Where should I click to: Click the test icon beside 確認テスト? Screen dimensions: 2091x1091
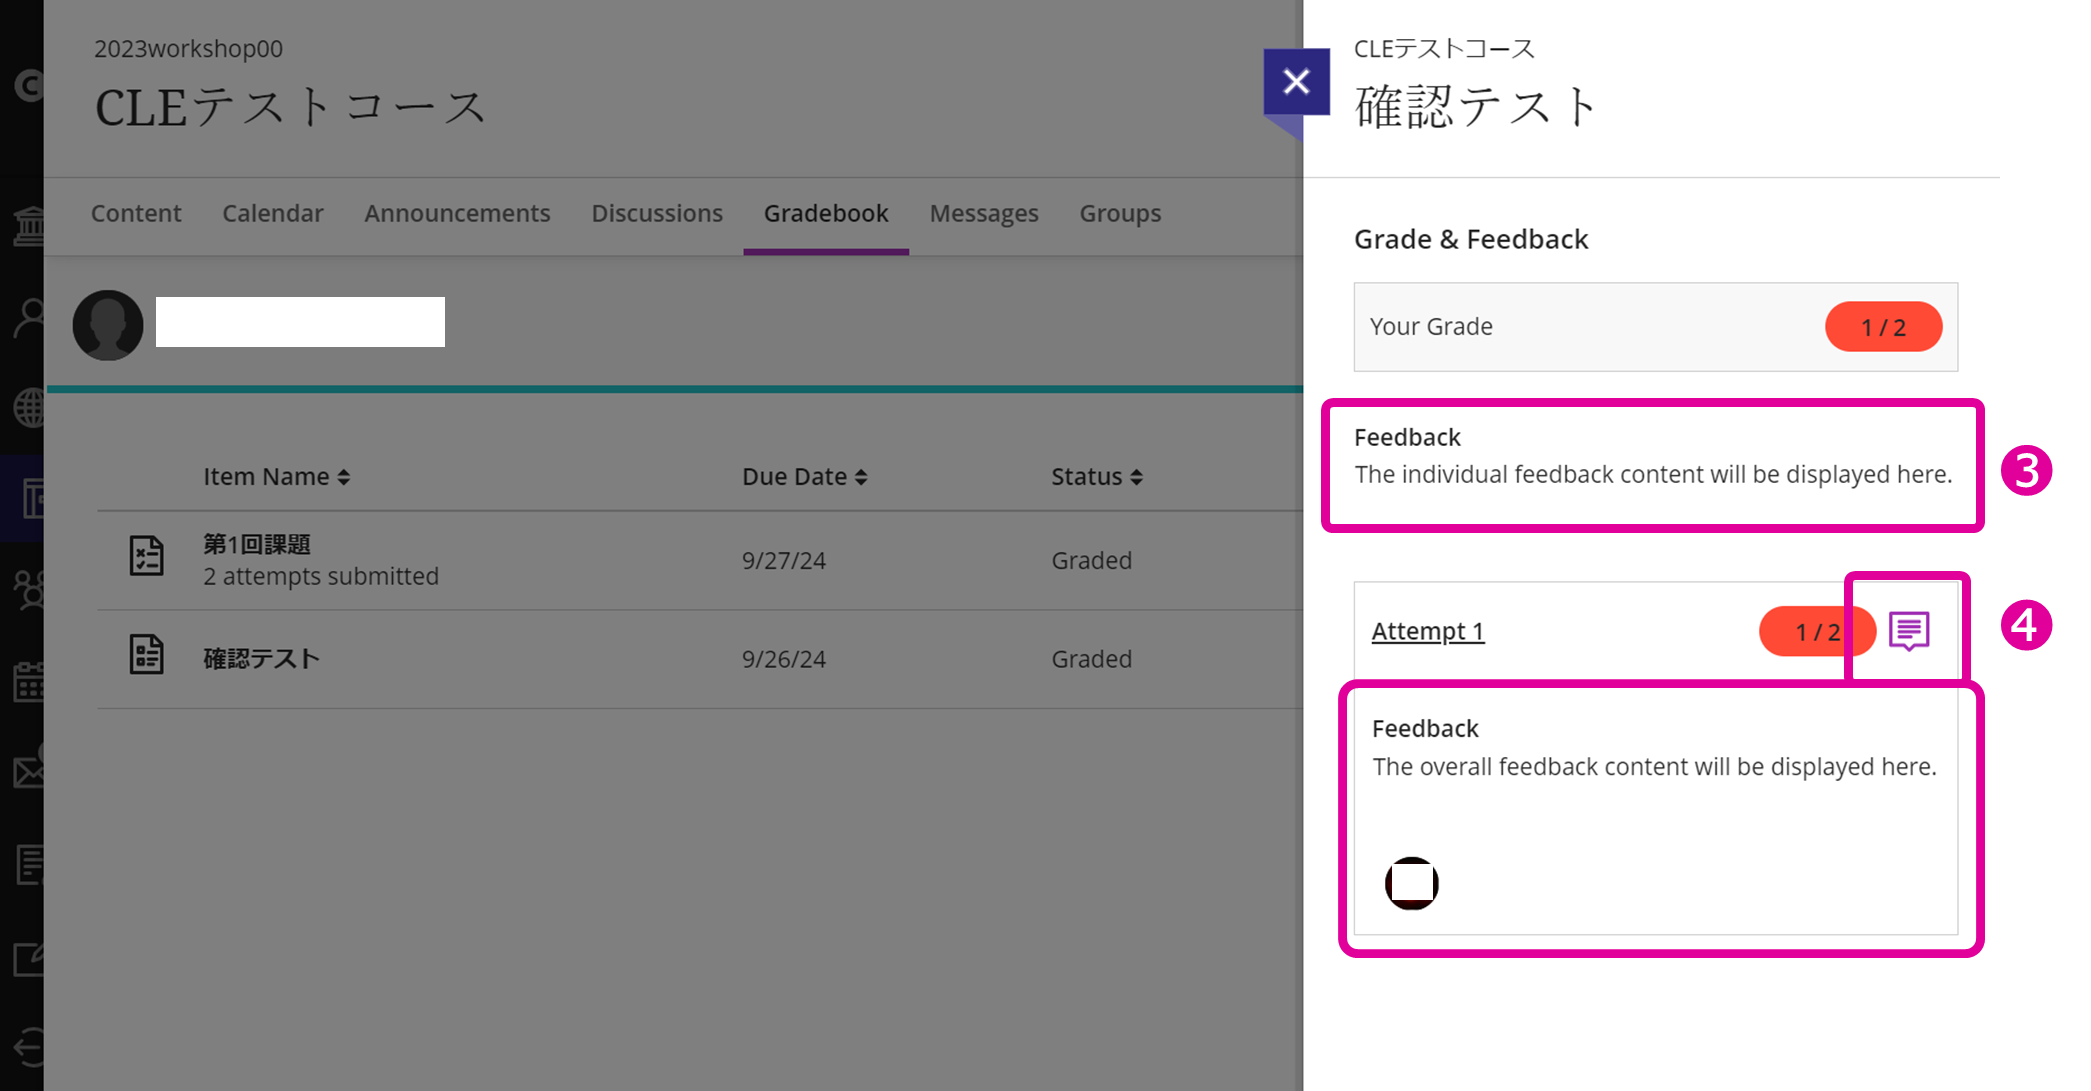[x=147, y=655]
